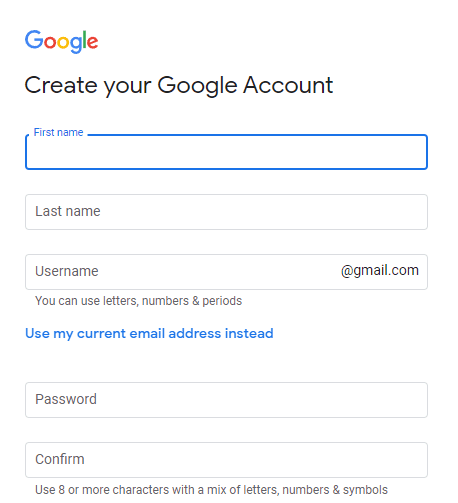Click the Last name placeholder text
Screen dimensions: 458x503
click(68, 211)
